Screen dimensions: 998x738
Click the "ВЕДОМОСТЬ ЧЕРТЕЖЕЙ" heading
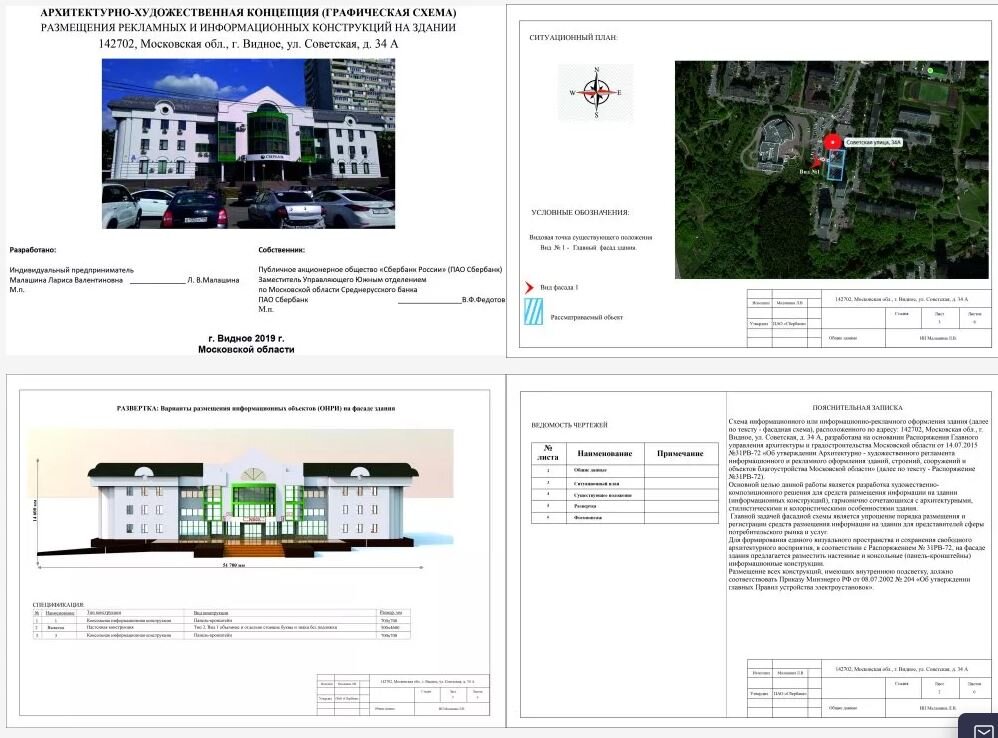point(569,425)
